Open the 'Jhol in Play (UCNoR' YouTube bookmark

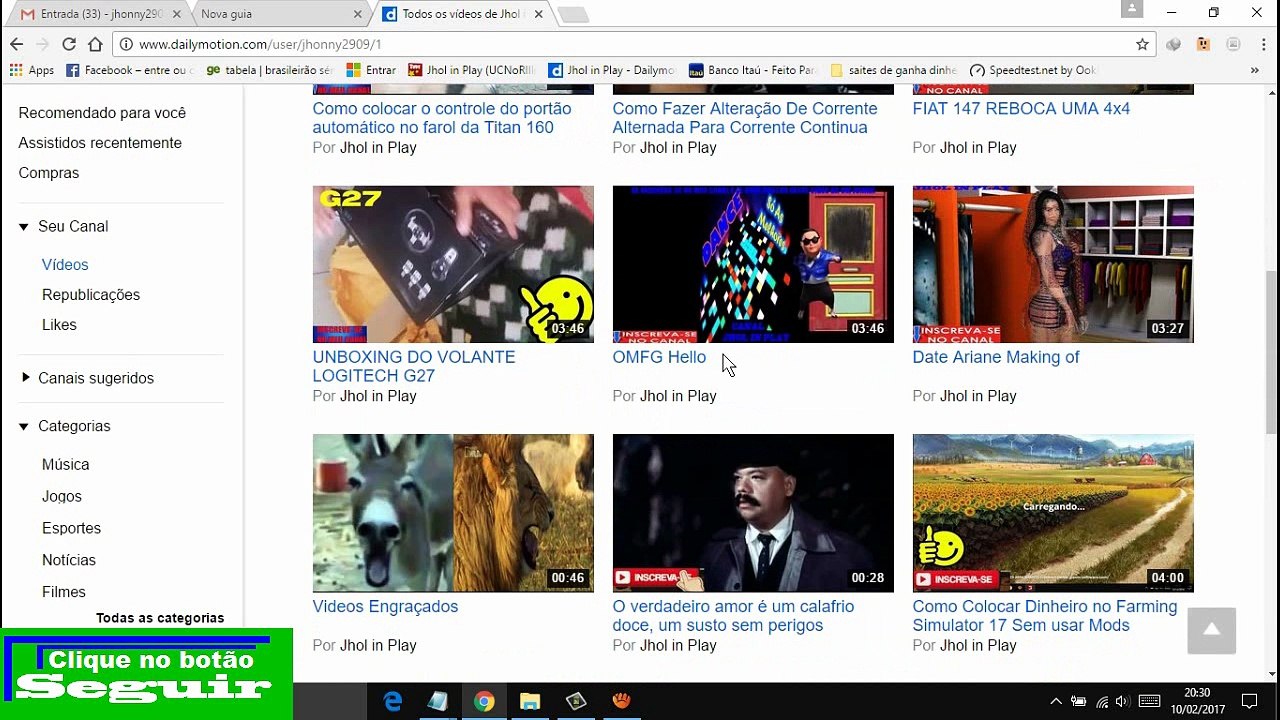click(x=472, y=70)
